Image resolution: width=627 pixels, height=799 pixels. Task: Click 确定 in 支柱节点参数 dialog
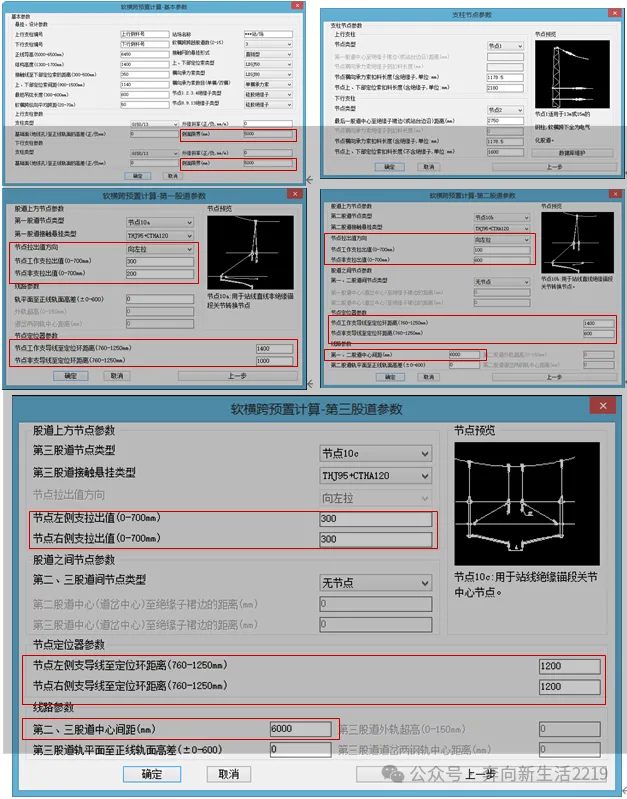pyautogui.click(x=389, y=167)
